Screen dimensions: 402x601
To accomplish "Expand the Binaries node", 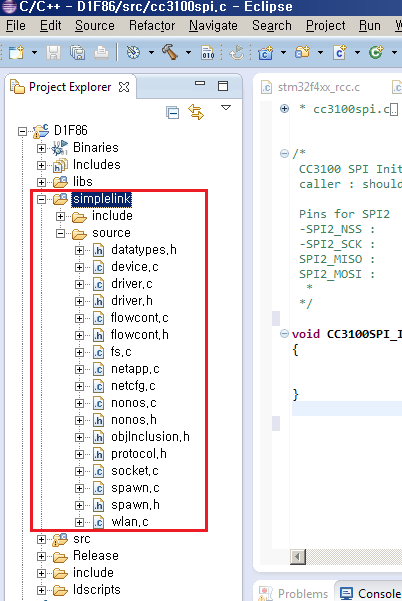I will [x=41, y=148].
